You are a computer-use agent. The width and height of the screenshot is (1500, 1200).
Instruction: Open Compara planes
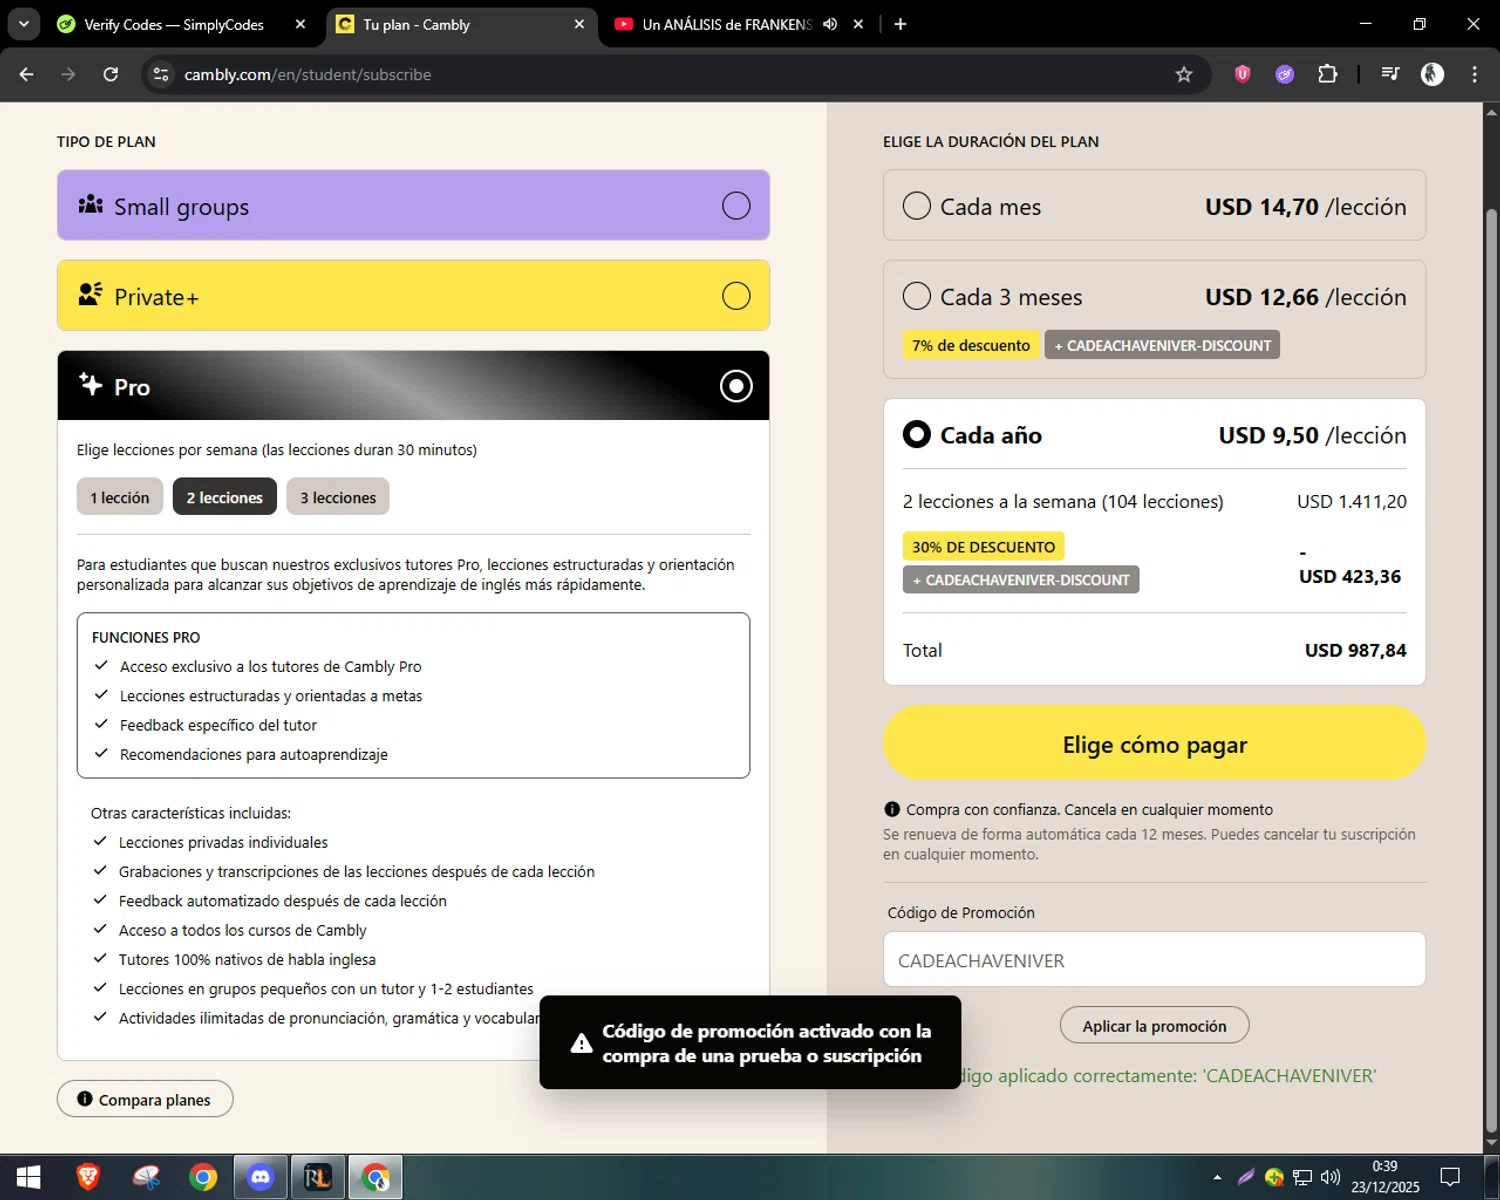point(145,1099)
